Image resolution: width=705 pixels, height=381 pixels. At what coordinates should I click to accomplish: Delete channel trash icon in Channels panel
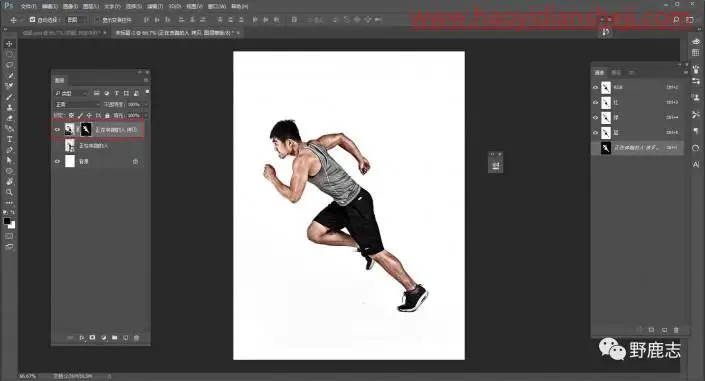(676, 330)
